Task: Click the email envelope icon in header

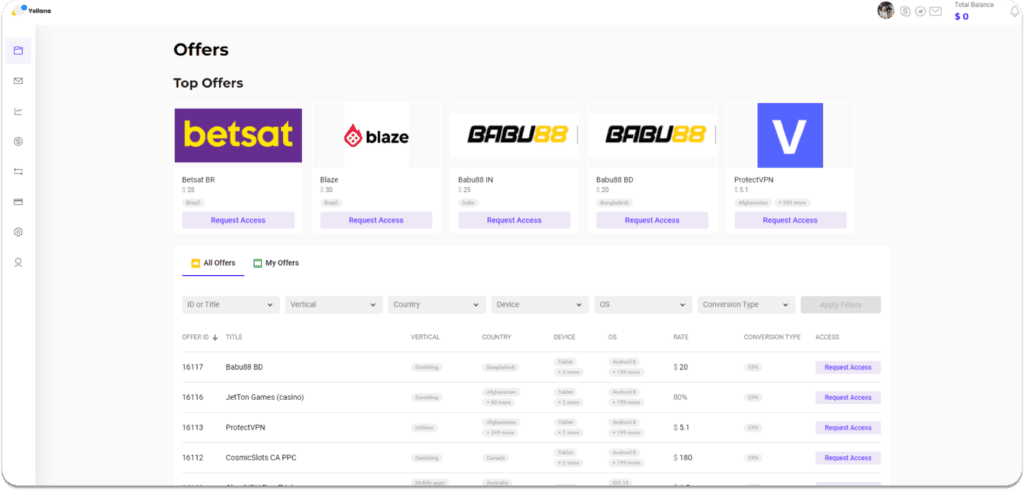Action: pos(936,11)
